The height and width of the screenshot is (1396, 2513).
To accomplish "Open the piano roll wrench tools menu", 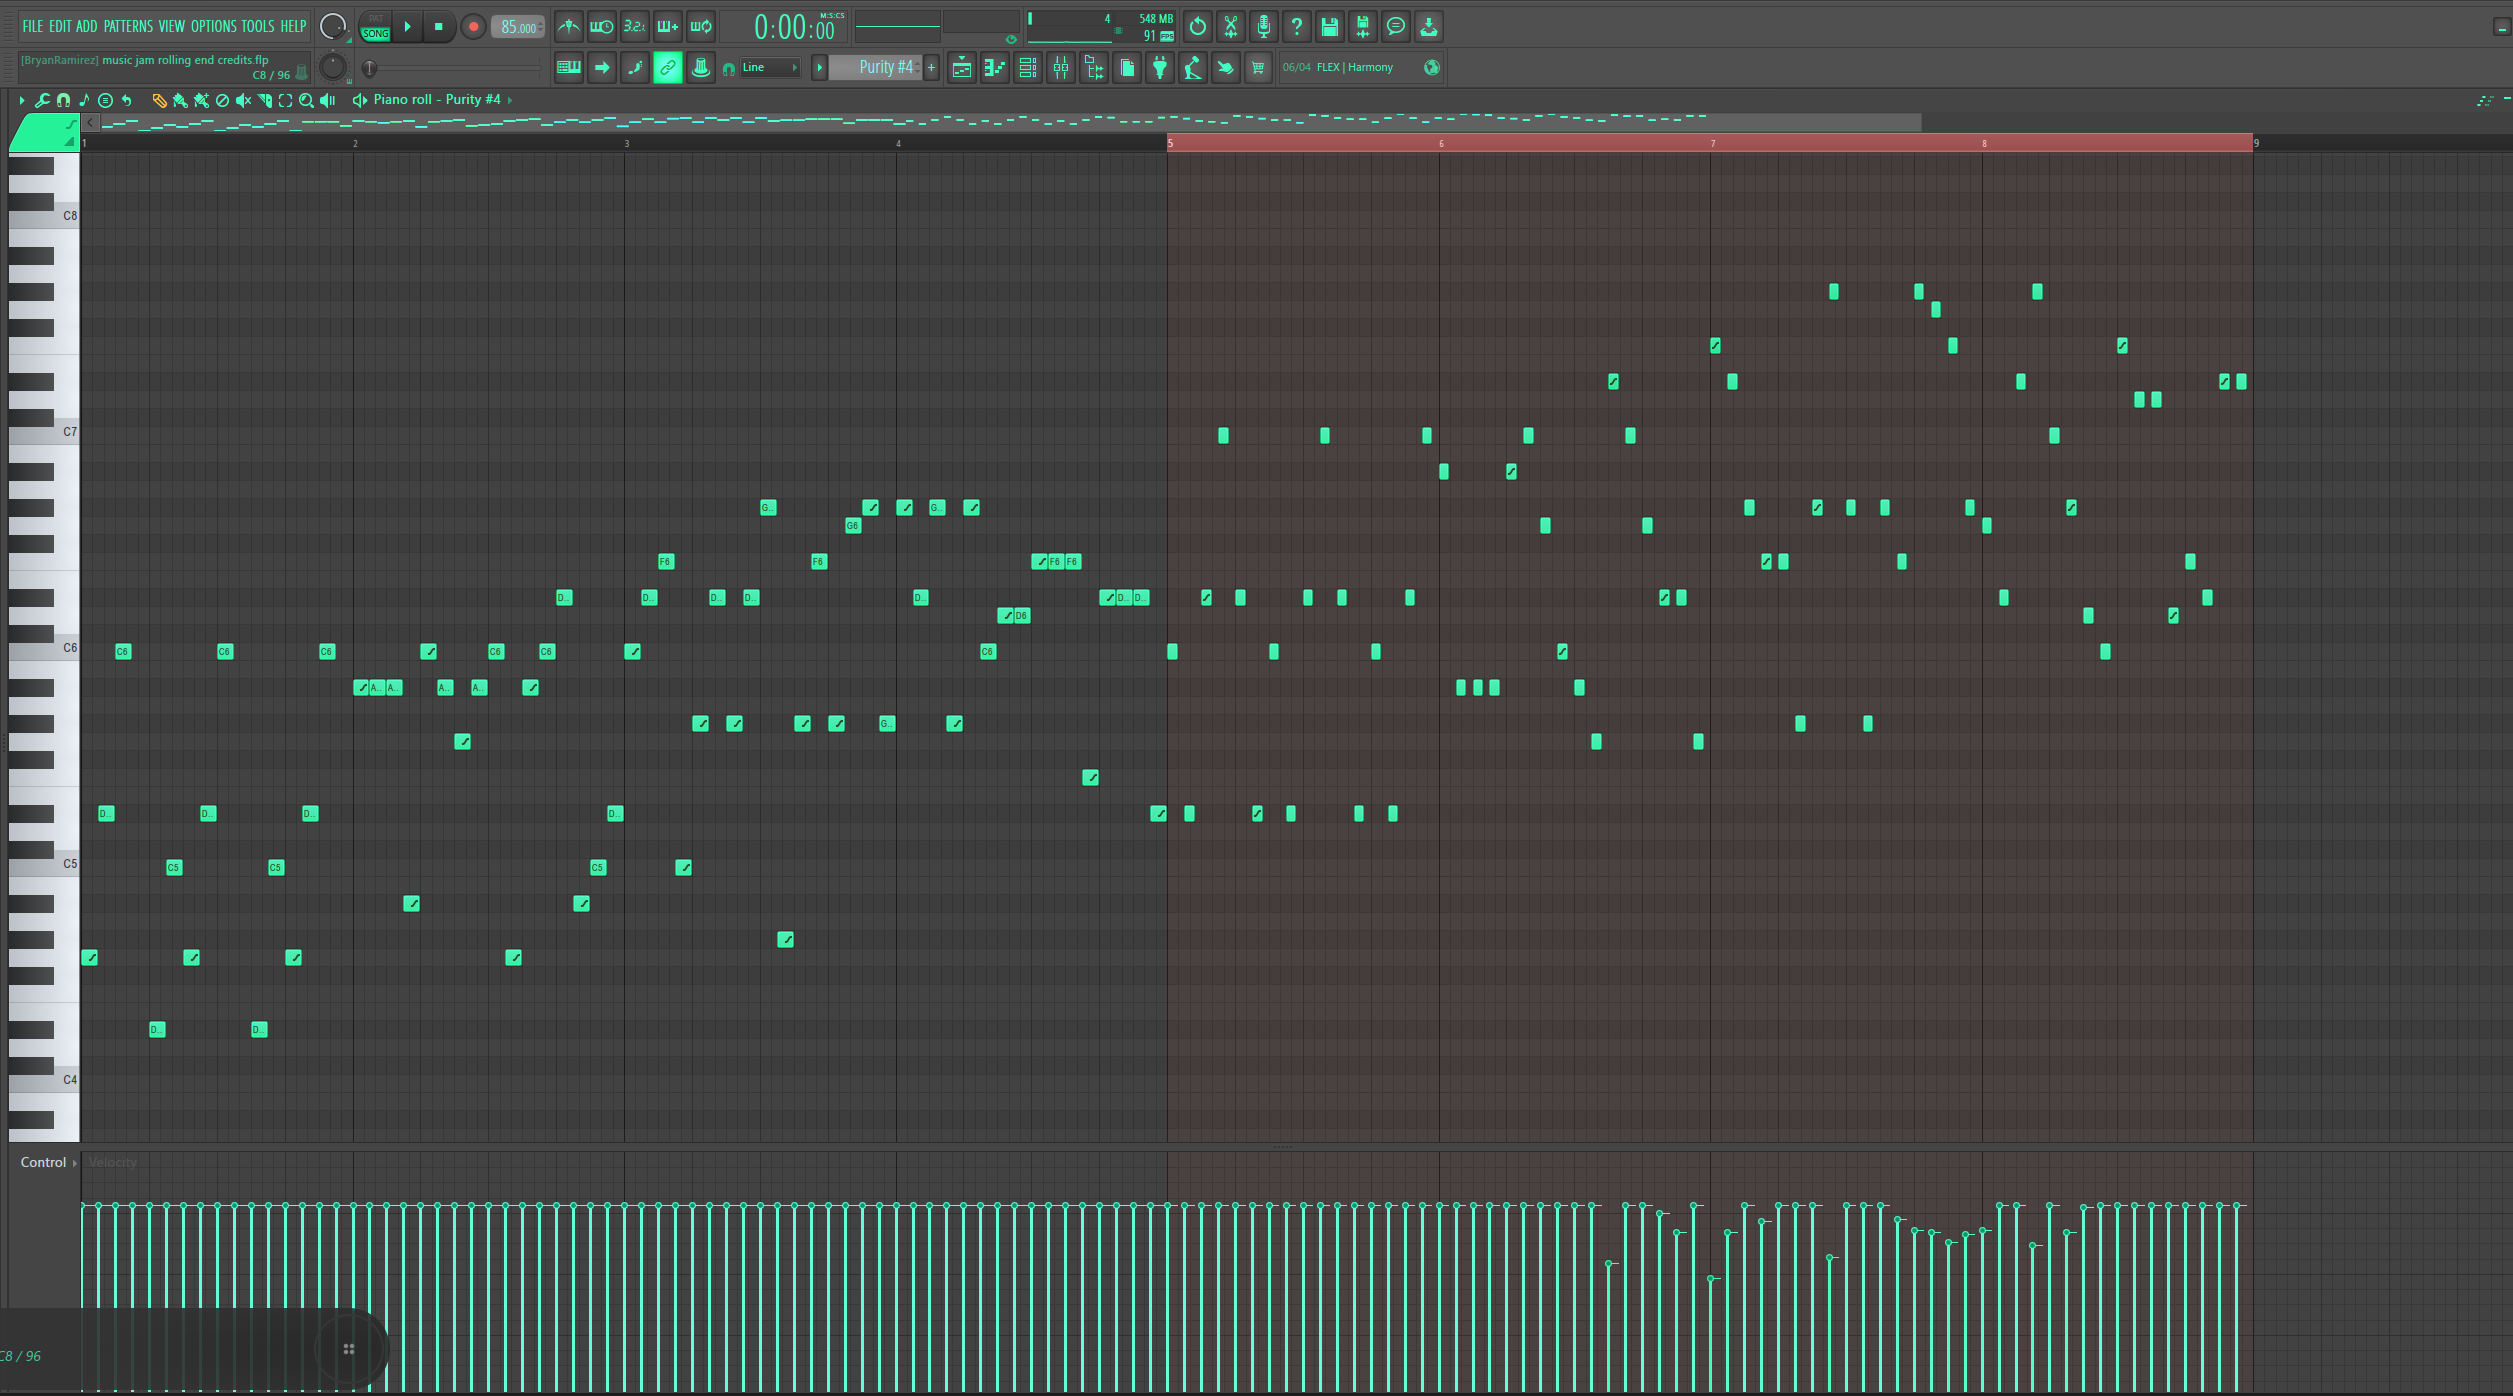I will coord(42,100).
